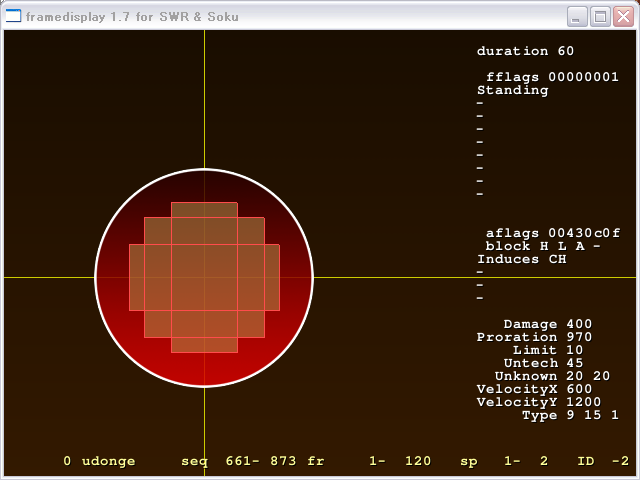The image size is (640, 480).
Task: Maximize the framedisplay window
Action: [600, 16]
